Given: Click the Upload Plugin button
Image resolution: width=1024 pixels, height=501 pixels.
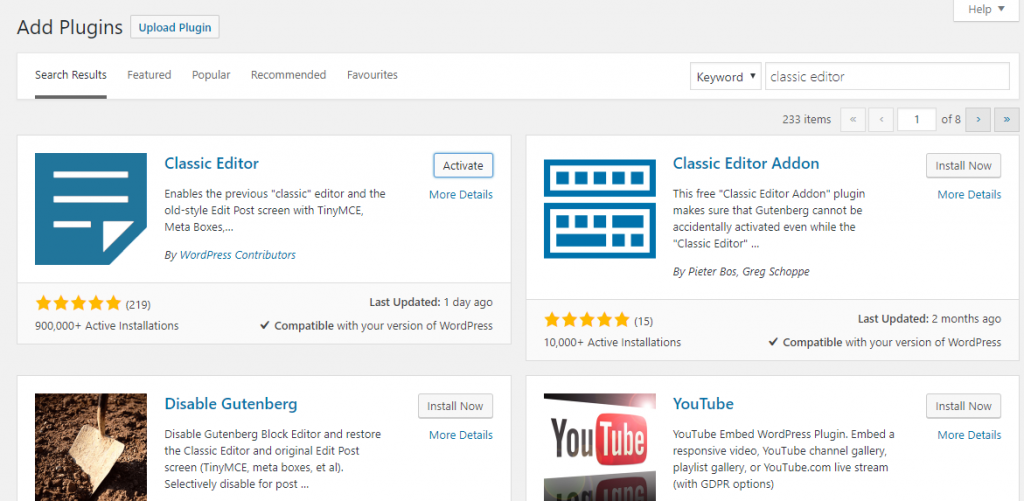Looking at the screenshot, I should (x=175, y=27).
